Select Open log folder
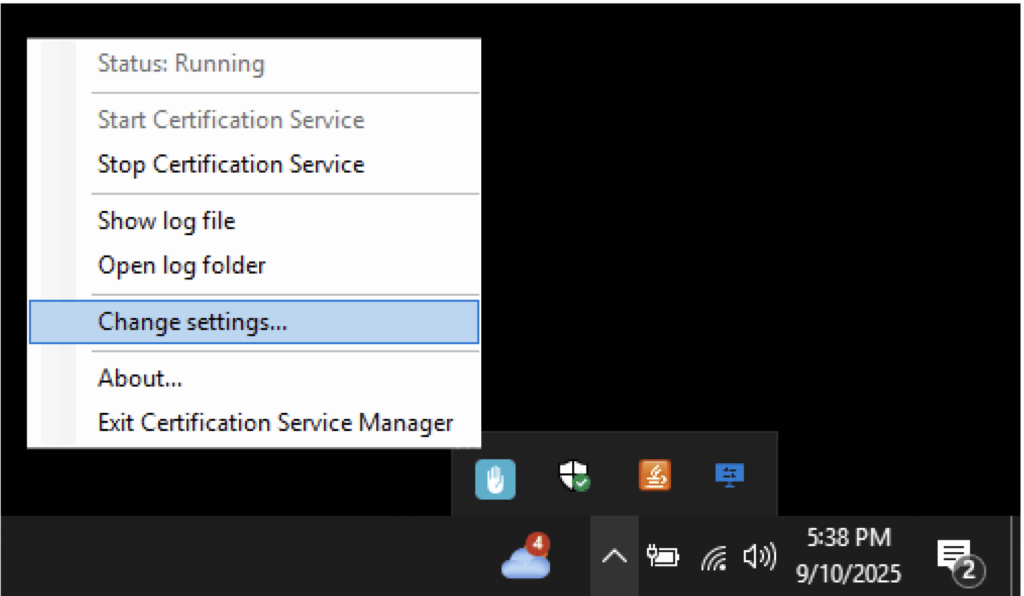Screen dimensions: 1024x596 (x=182, y=265)
